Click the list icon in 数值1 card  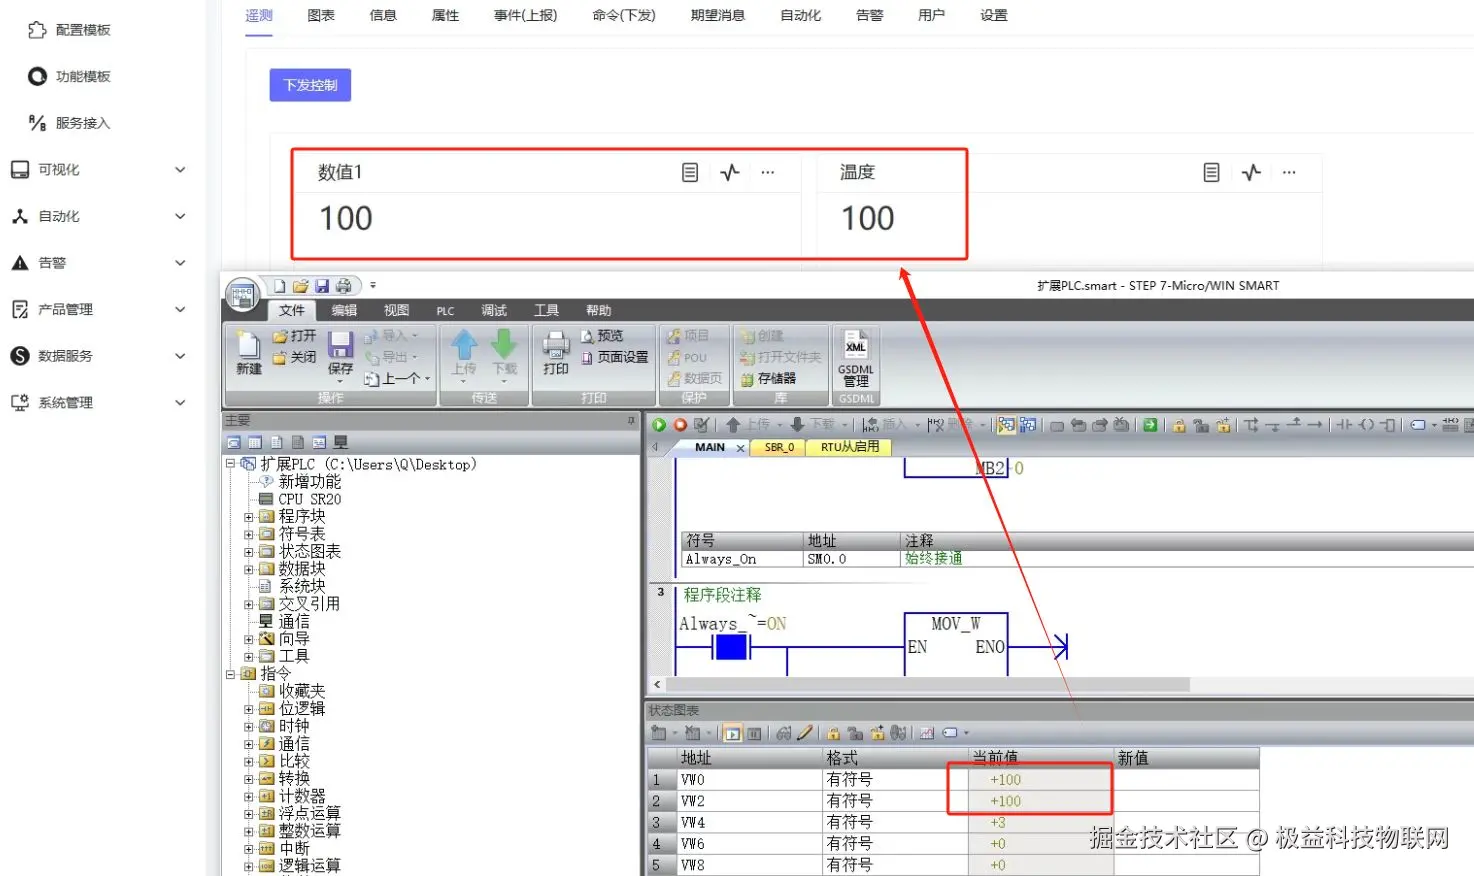coord(690,172)
